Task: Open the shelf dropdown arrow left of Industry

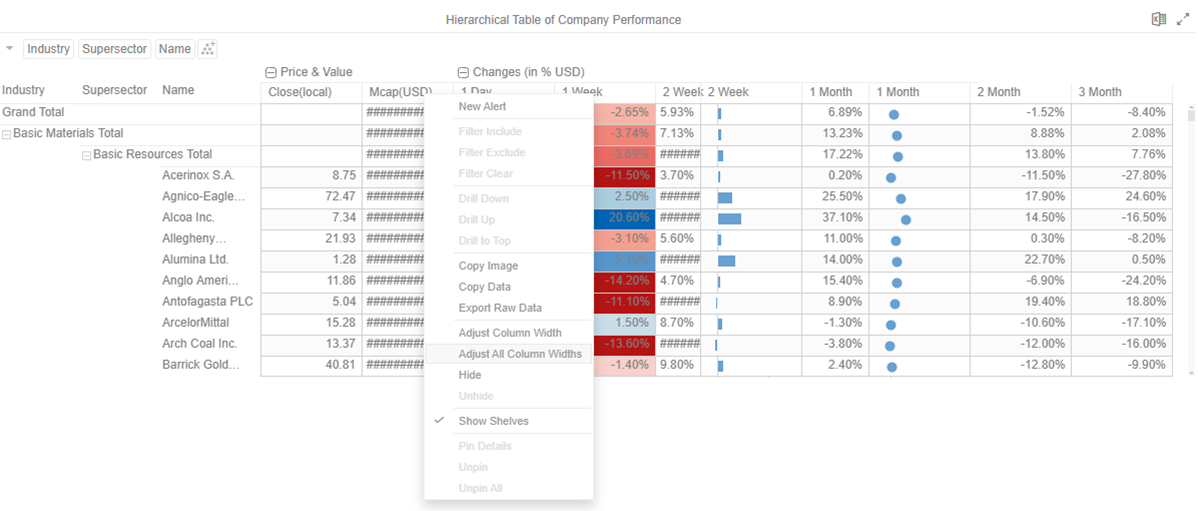Action: point(10,48)
